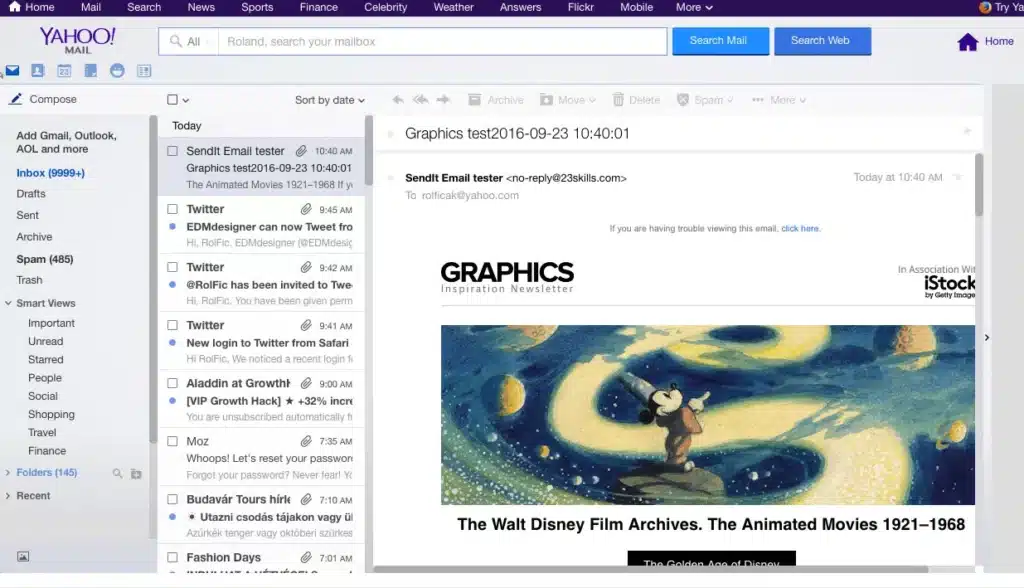Open the Contacts panel icon
Screen dimensions: 1024x588
37,70
